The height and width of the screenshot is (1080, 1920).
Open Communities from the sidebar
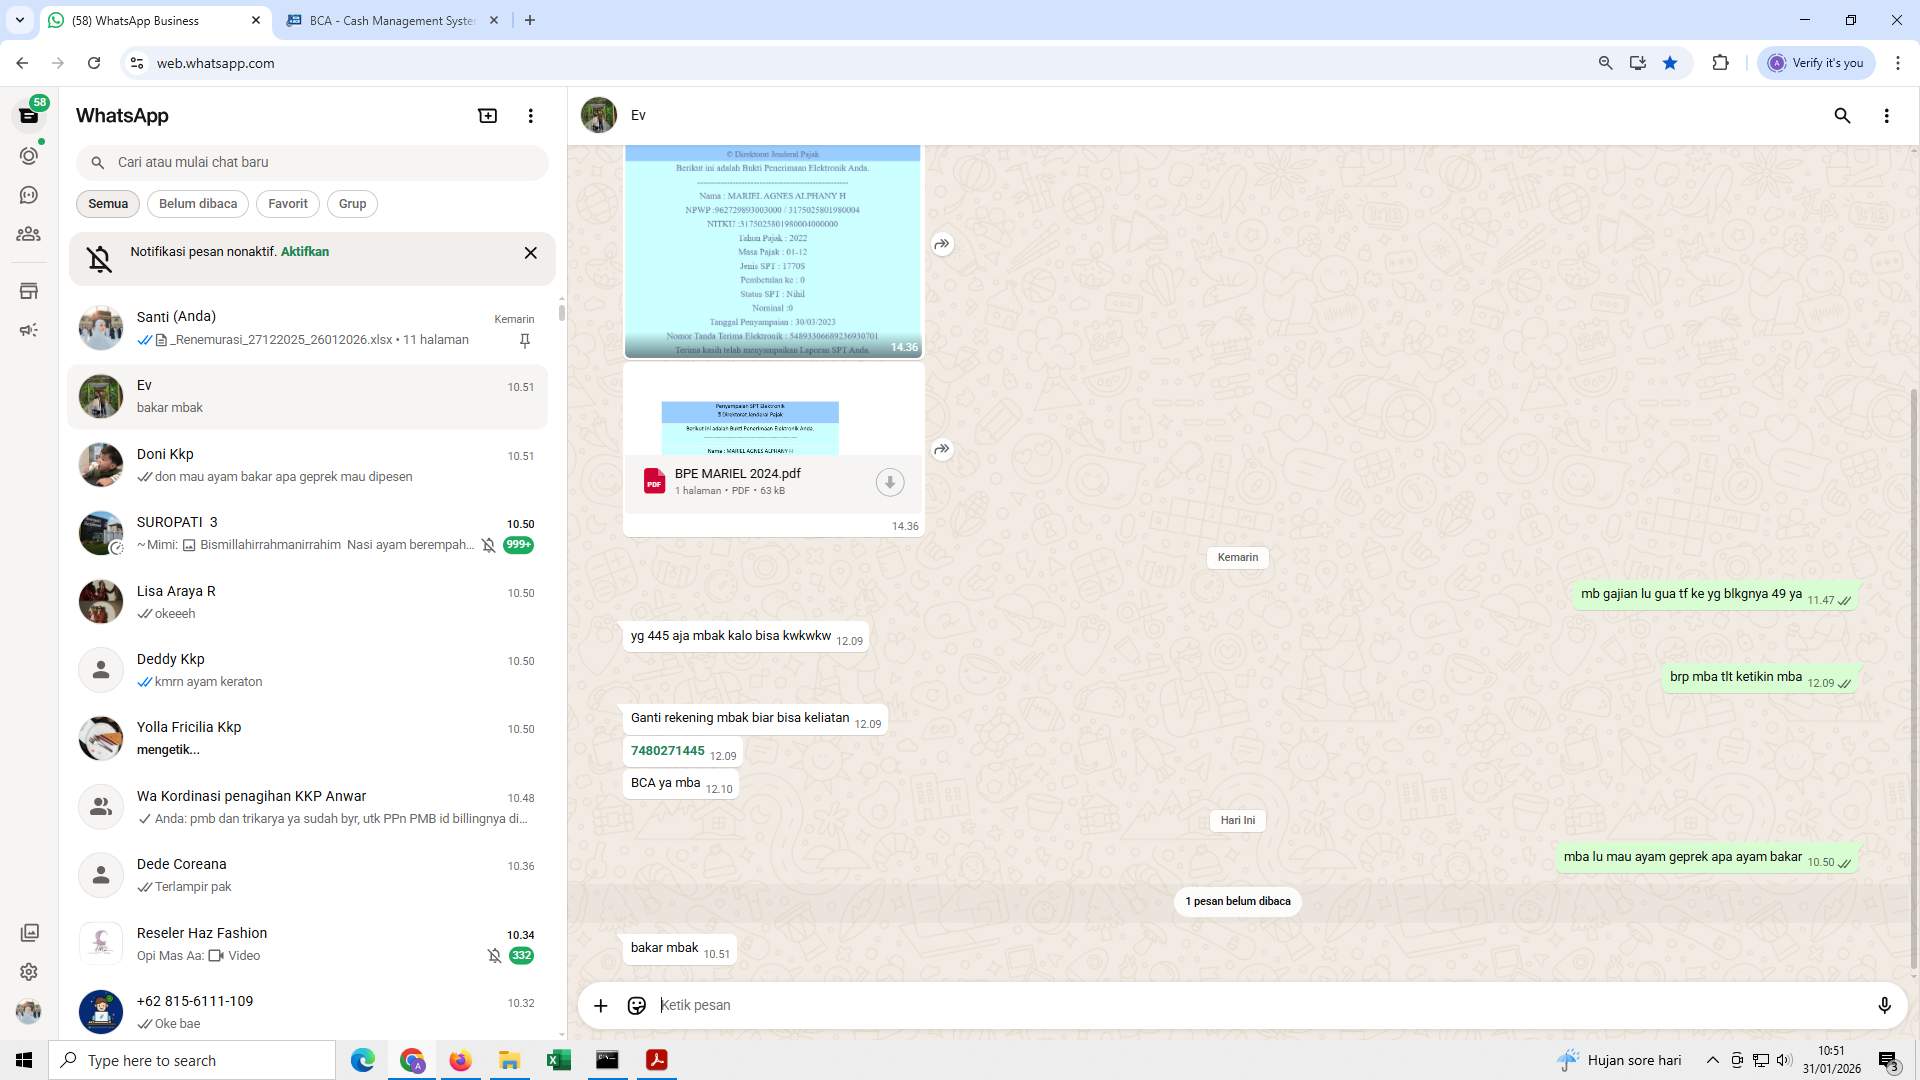pos(29,234)
